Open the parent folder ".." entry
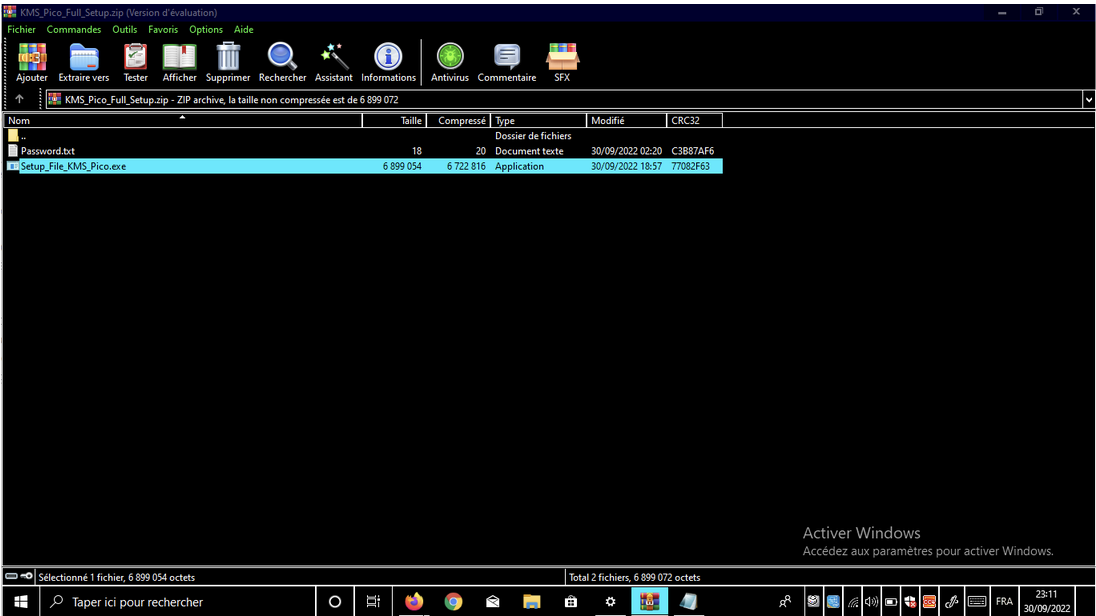 pos(22,136)
